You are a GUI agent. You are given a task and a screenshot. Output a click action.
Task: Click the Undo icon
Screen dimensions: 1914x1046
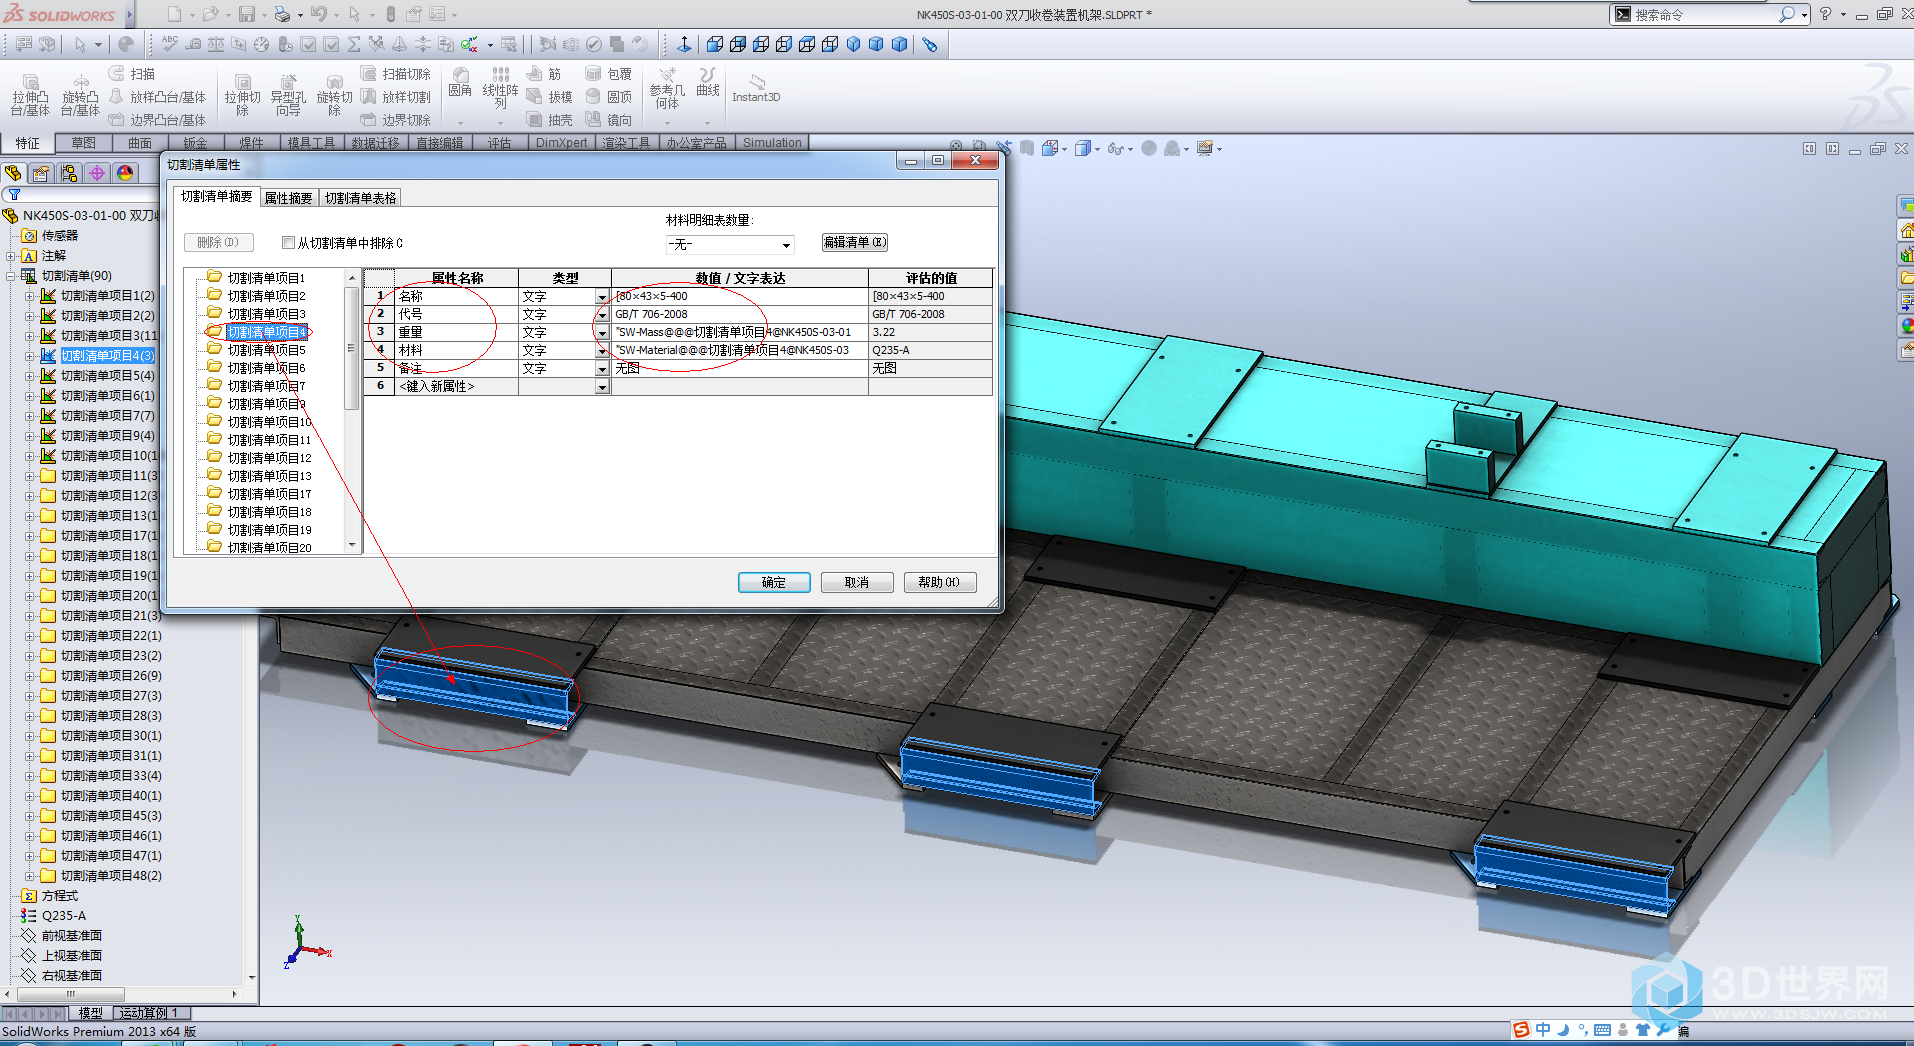318,14
